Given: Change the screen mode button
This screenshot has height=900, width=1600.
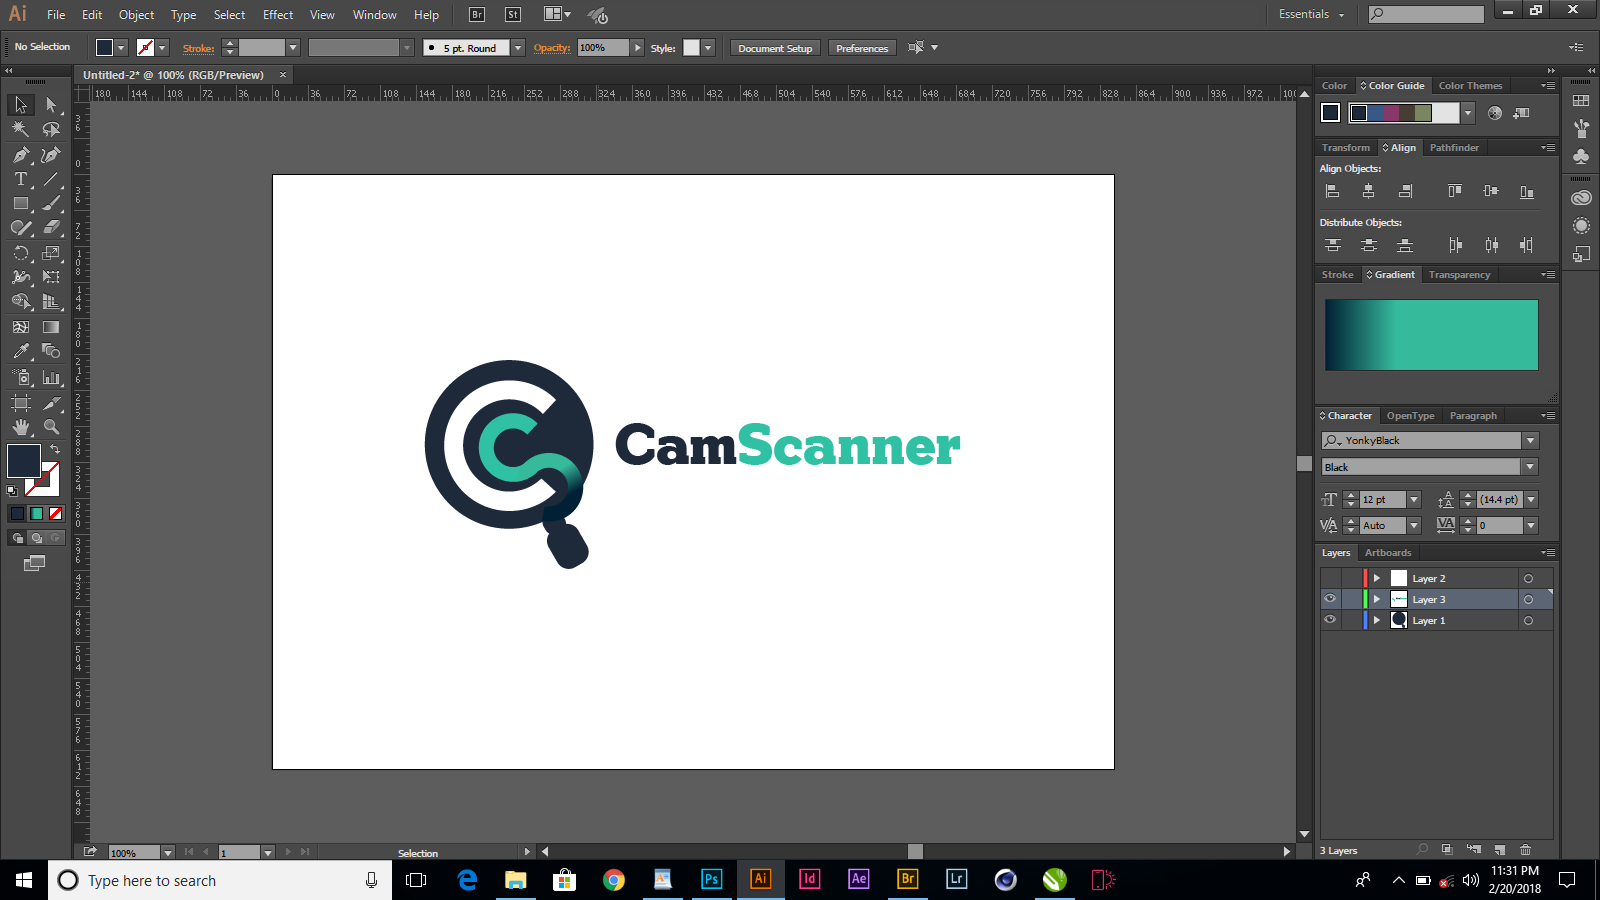Looking at the screenshot, I should tap(34, 563).
